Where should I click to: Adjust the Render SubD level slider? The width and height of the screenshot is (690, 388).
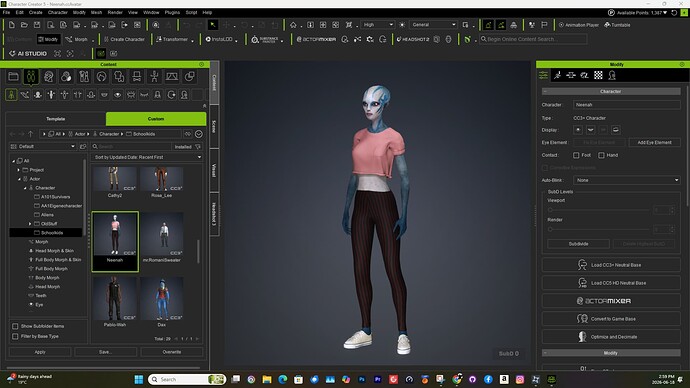click(598, 229)
